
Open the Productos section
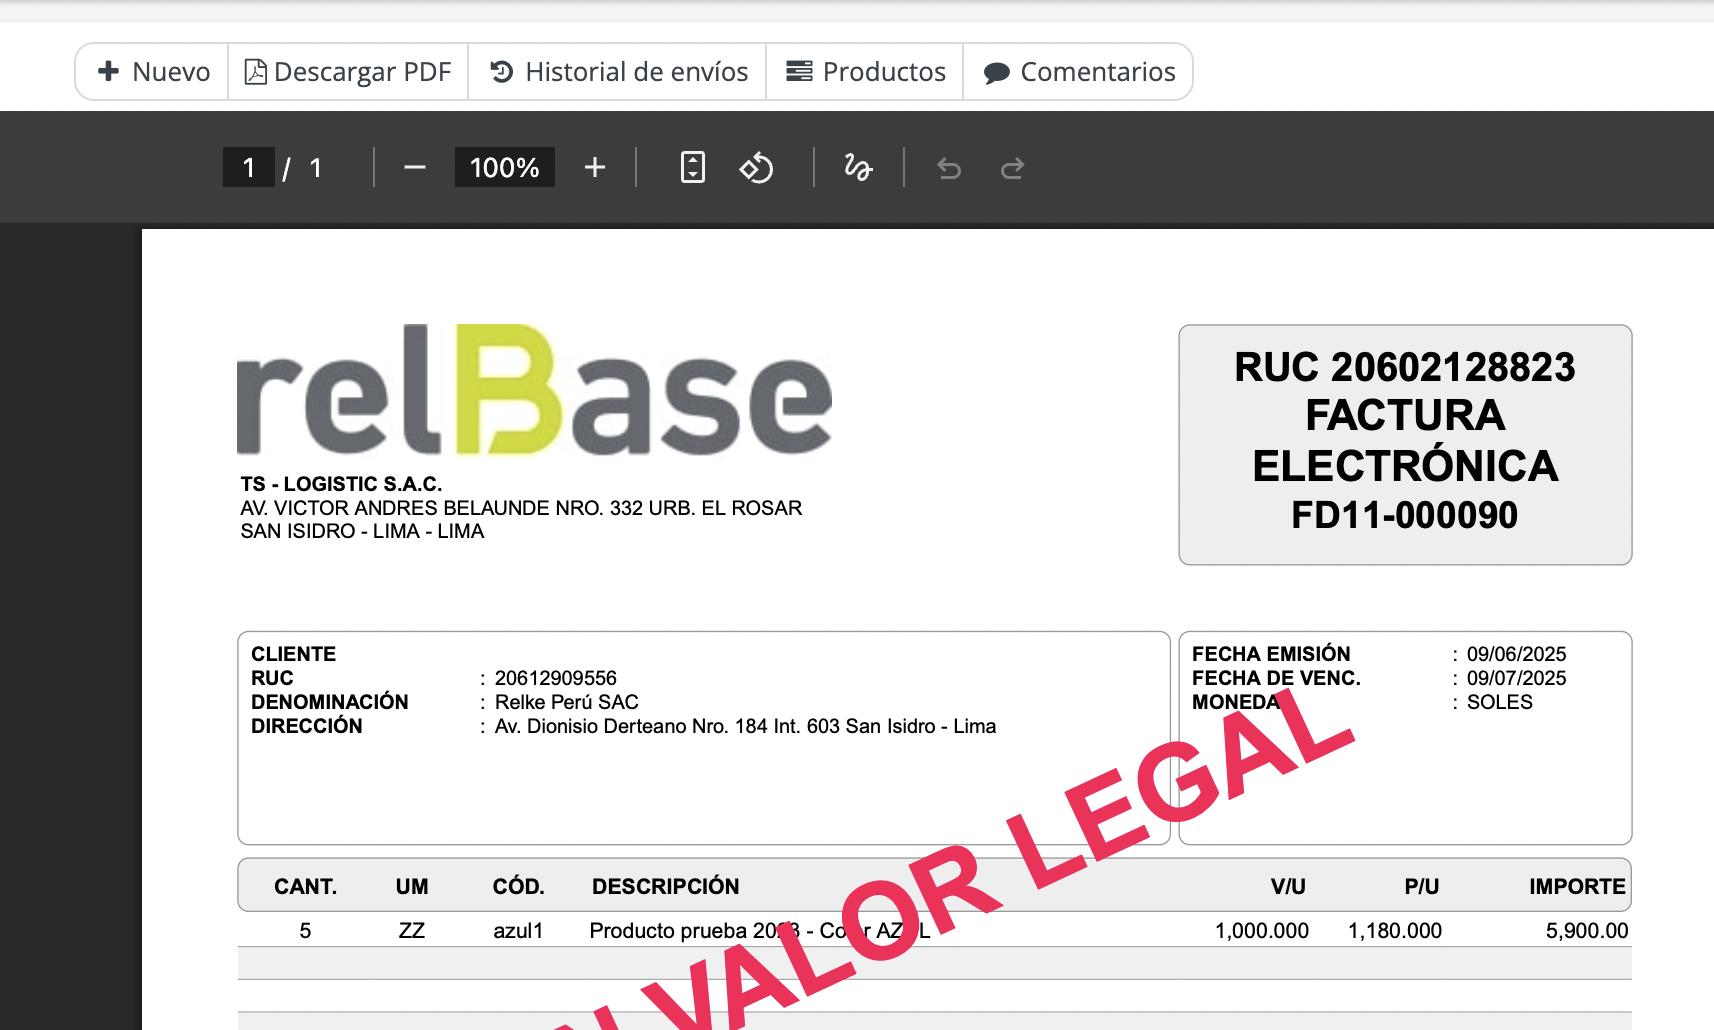tap(865, 72)
